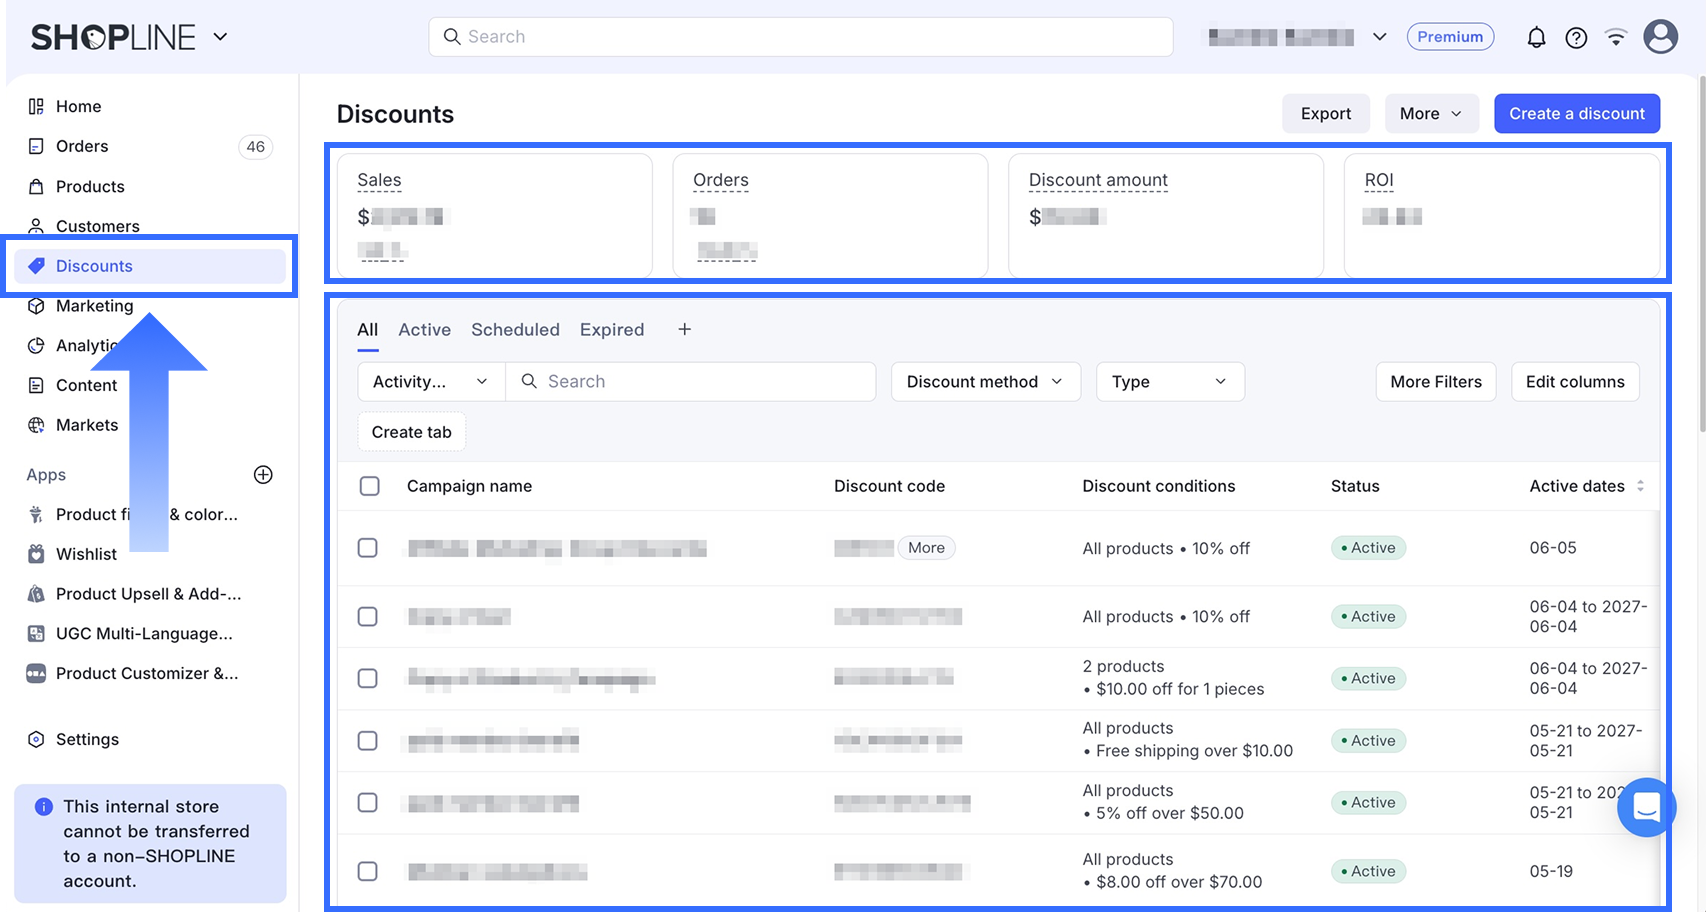Open Settings from the sidebar
Screen dimensions: 1706x912
[87, 739]
